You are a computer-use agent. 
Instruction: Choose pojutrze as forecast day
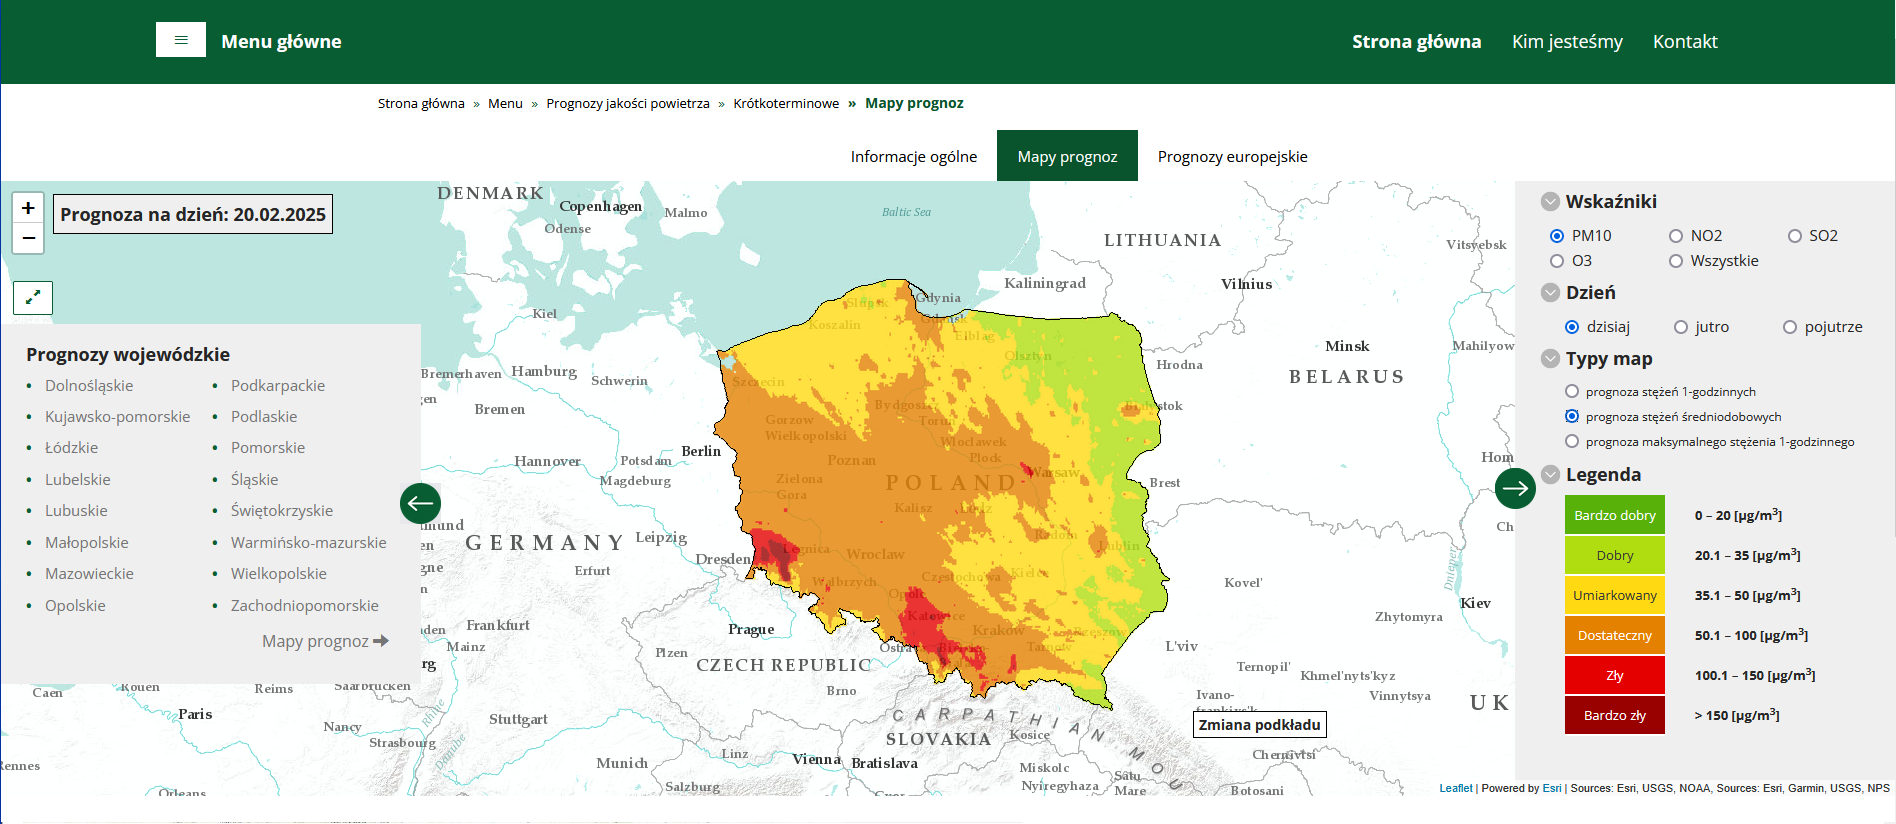(1790, 327)
